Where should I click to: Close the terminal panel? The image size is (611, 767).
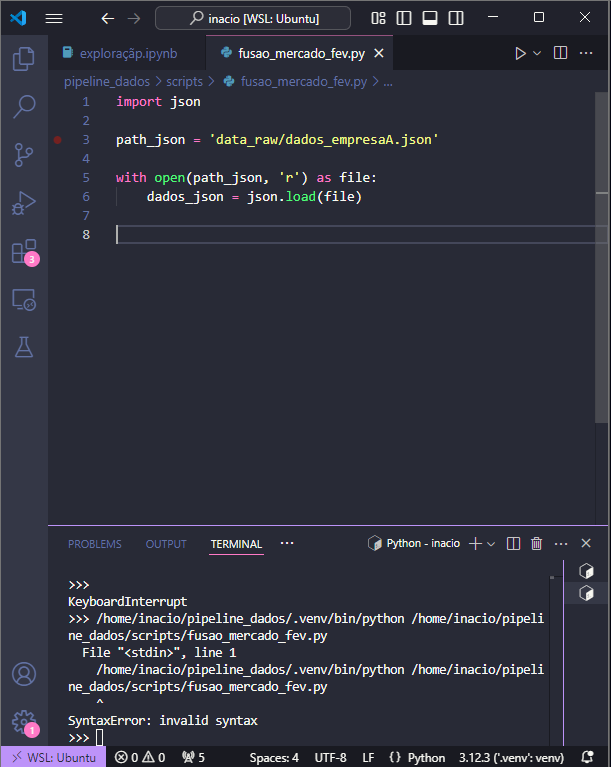pyautogui.click(x=586, y=543)
